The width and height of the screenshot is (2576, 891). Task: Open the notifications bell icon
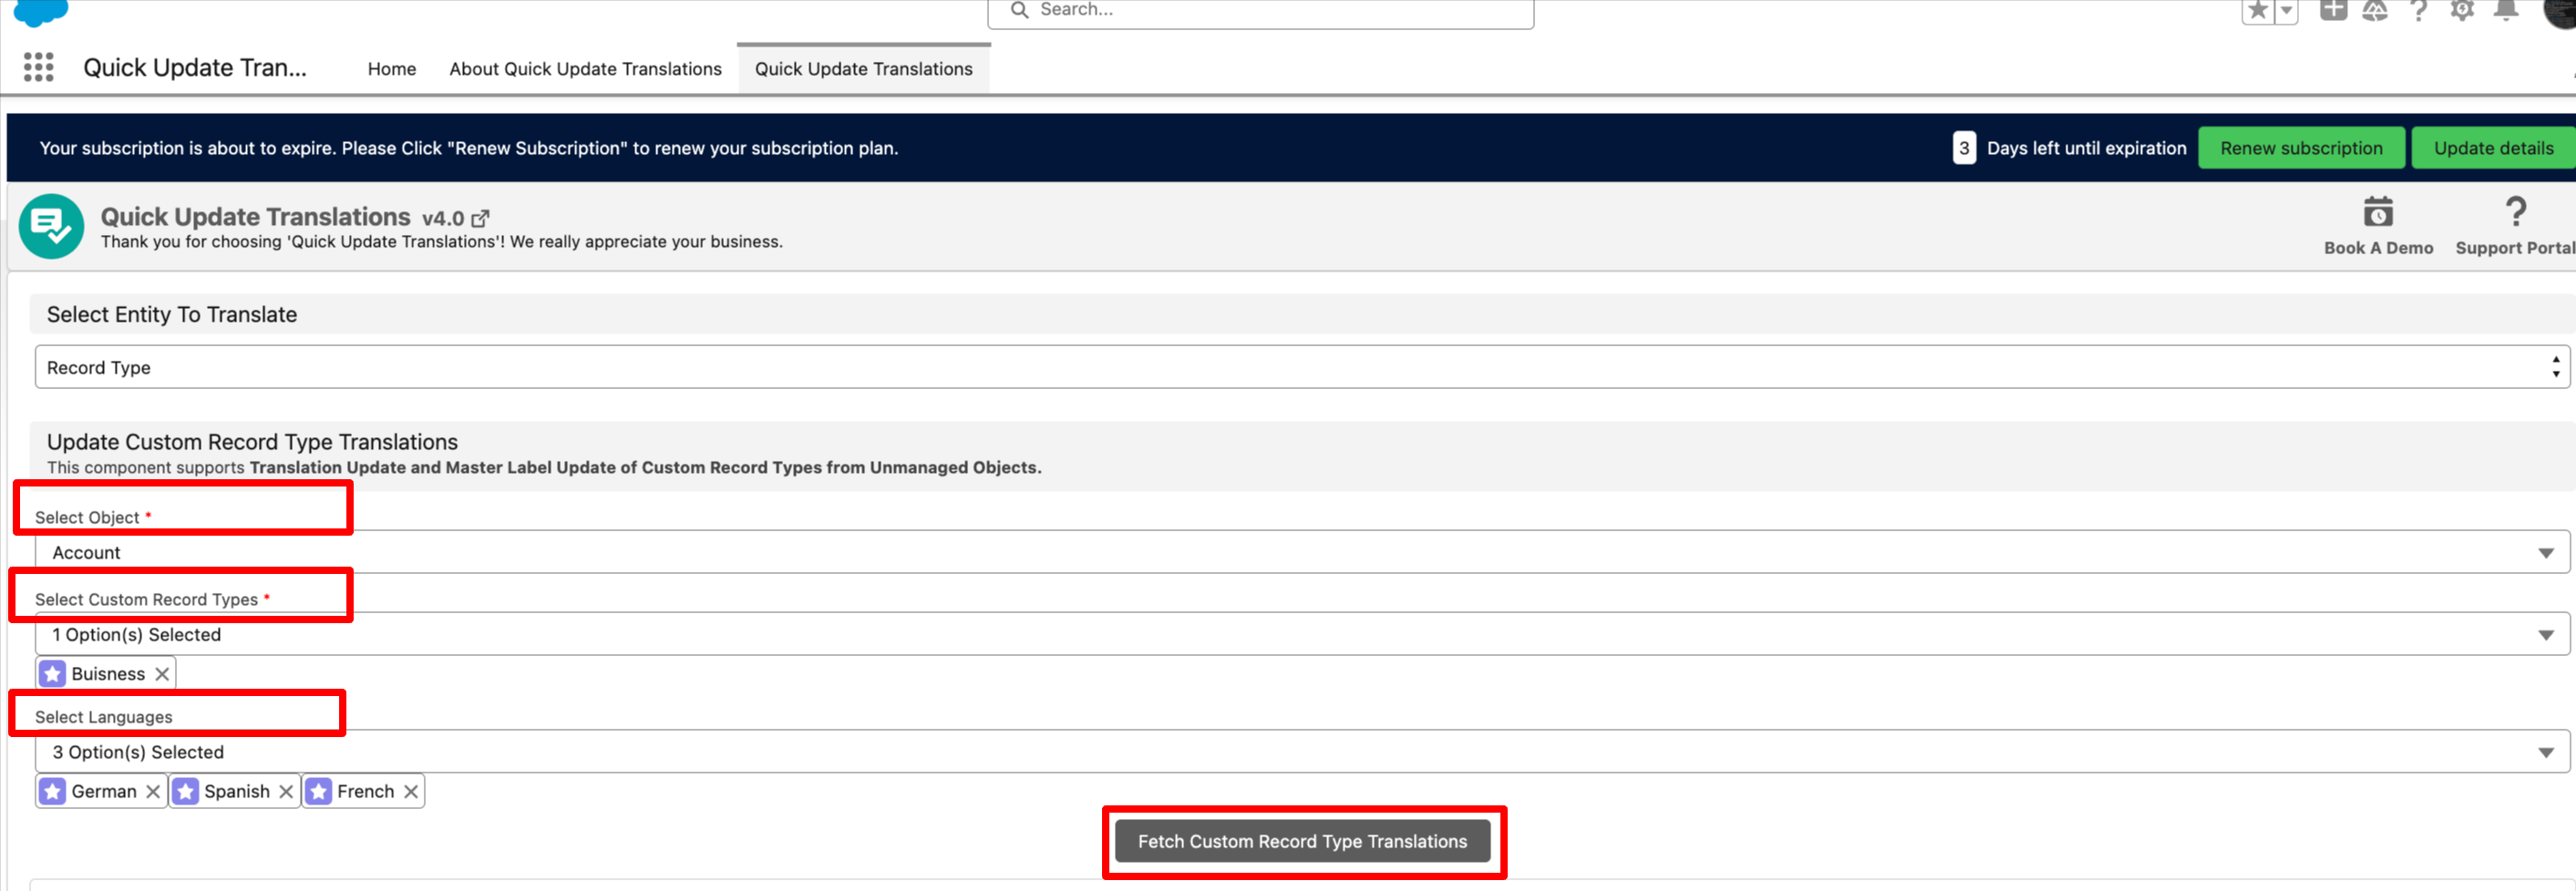click(2506, 10)
